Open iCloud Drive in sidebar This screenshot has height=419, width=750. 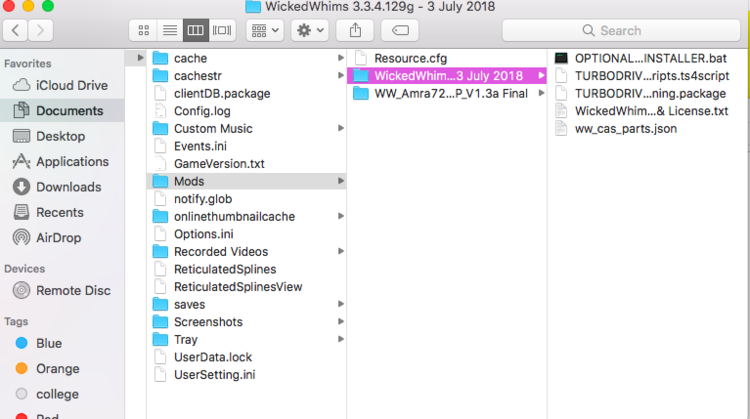[x=62, y=86]
